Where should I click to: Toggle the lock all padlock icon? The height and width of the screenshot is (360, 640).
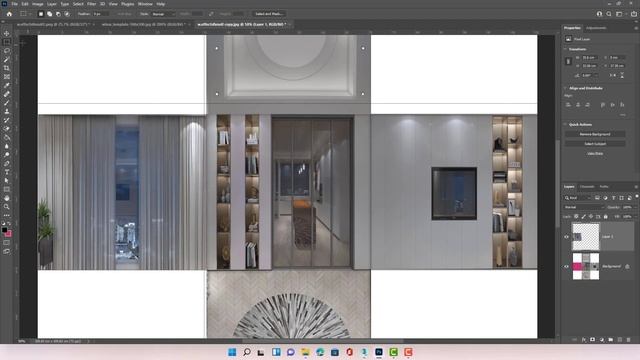point(606,217)
